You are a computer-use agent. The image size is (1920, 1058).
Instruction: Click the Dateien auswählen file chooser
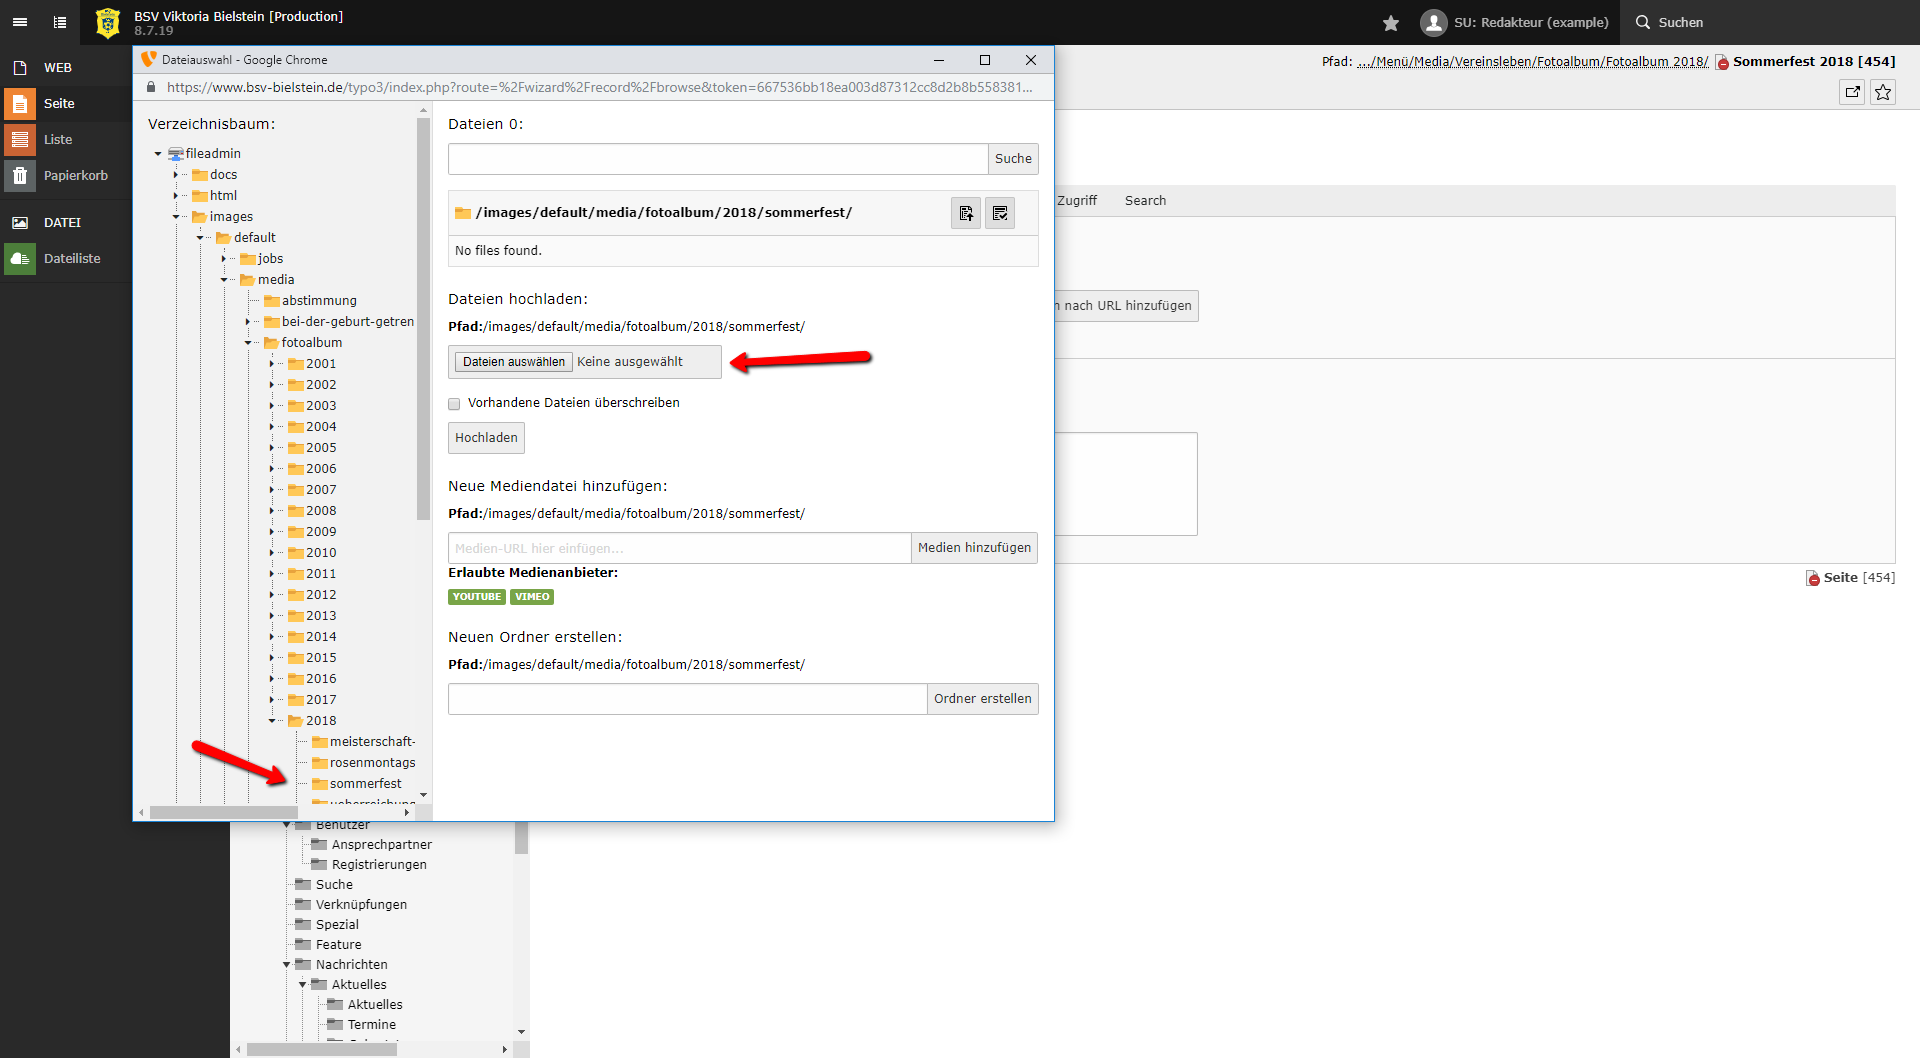(x=514, y=362)
